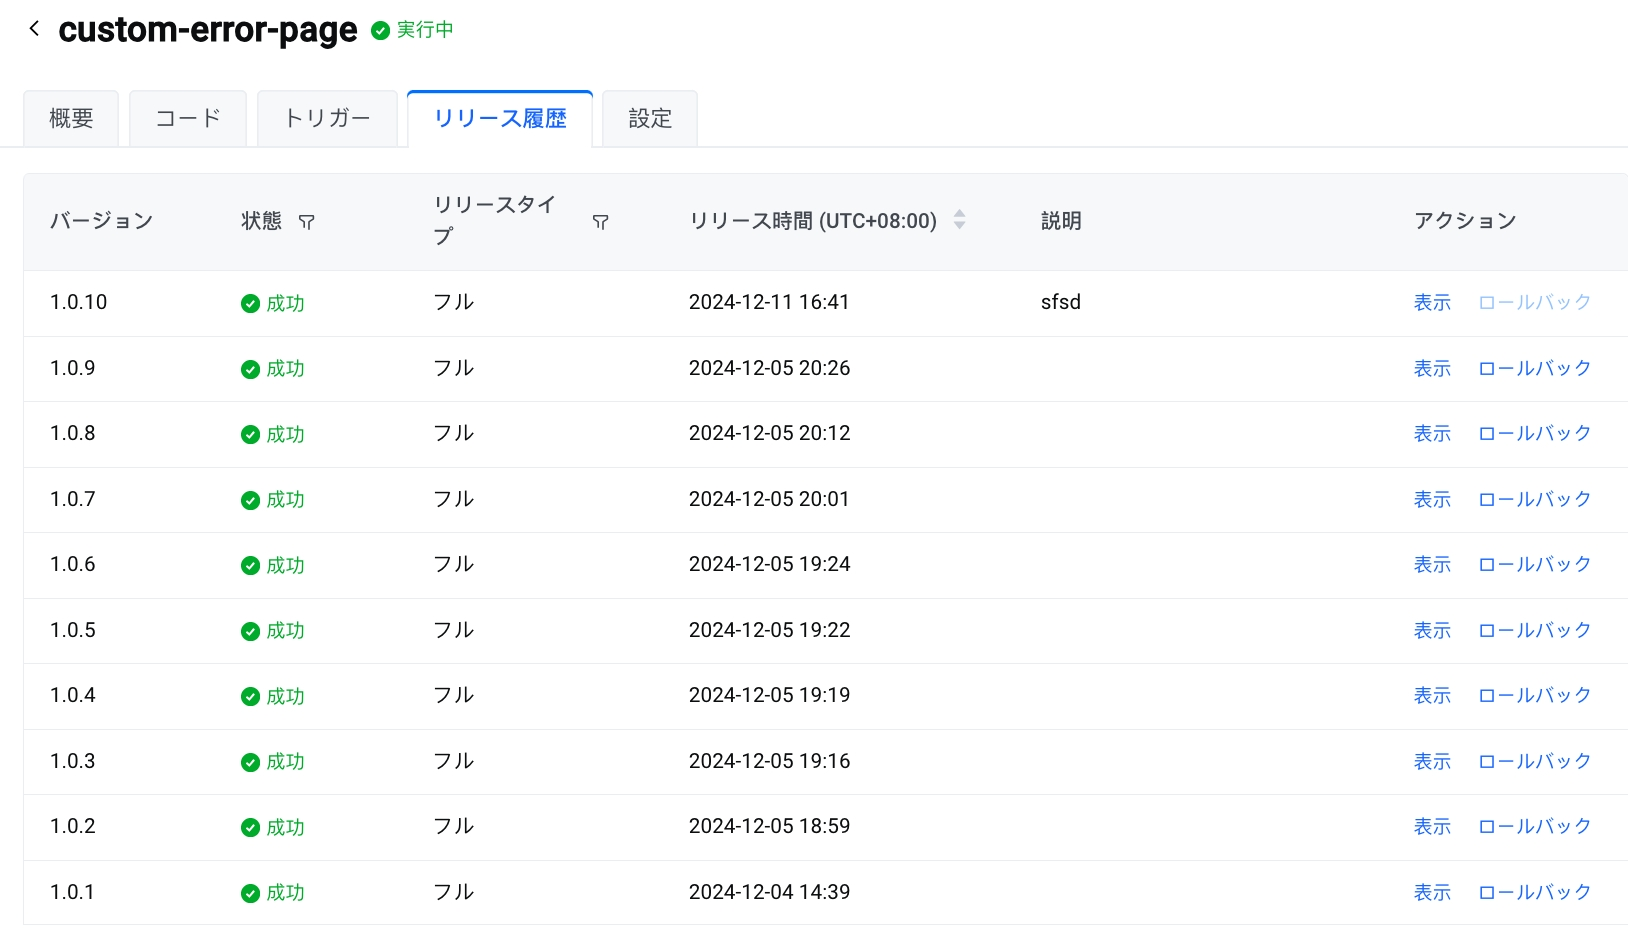
Task: Select release time 2024-12-05 18:59
Action: pyautogui.click(x=770, y=826)
